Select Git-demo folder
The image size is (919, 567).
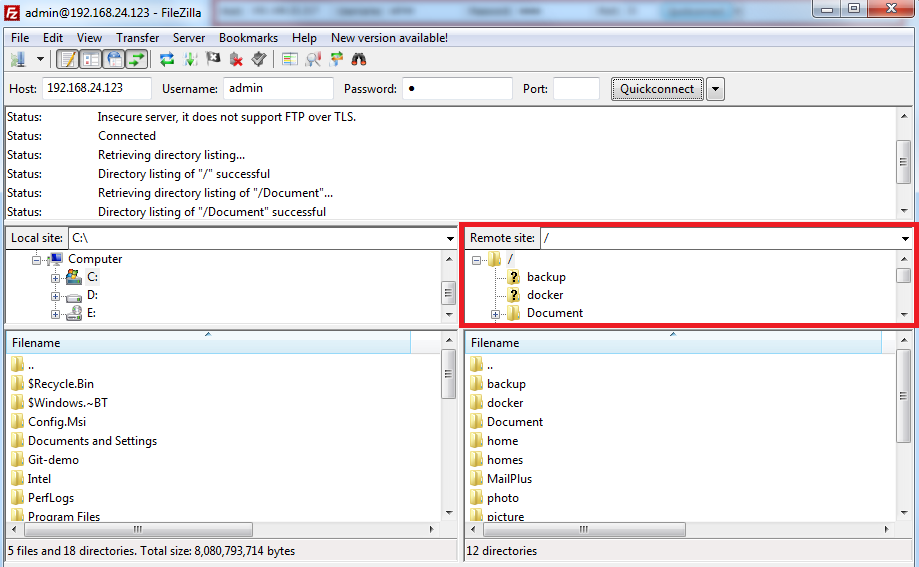(x=53, y=460)
